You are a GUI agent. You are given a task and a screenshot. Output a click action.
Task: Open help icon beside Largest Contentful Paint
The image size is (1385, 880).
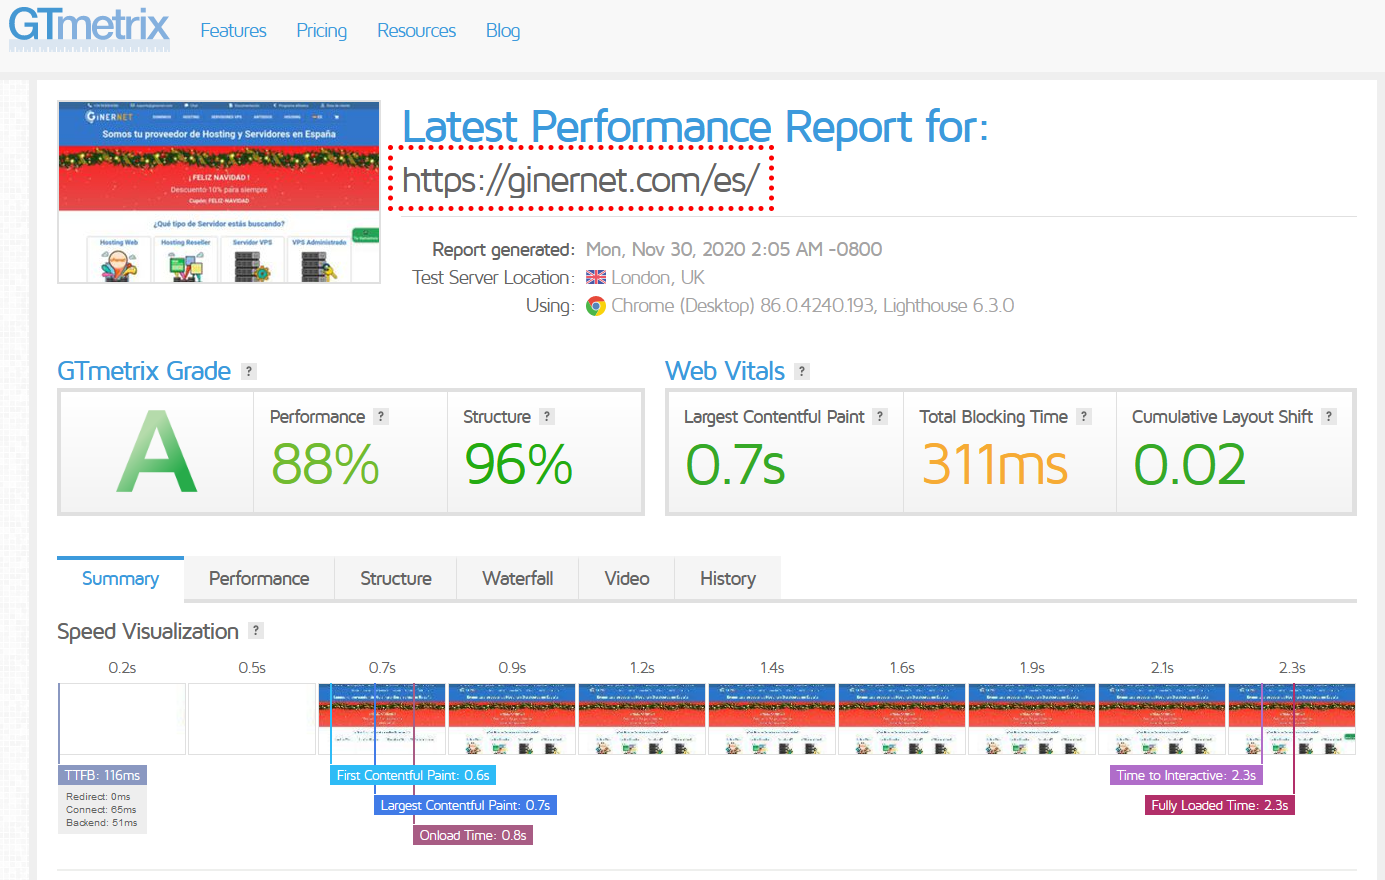tap(880, 417)
